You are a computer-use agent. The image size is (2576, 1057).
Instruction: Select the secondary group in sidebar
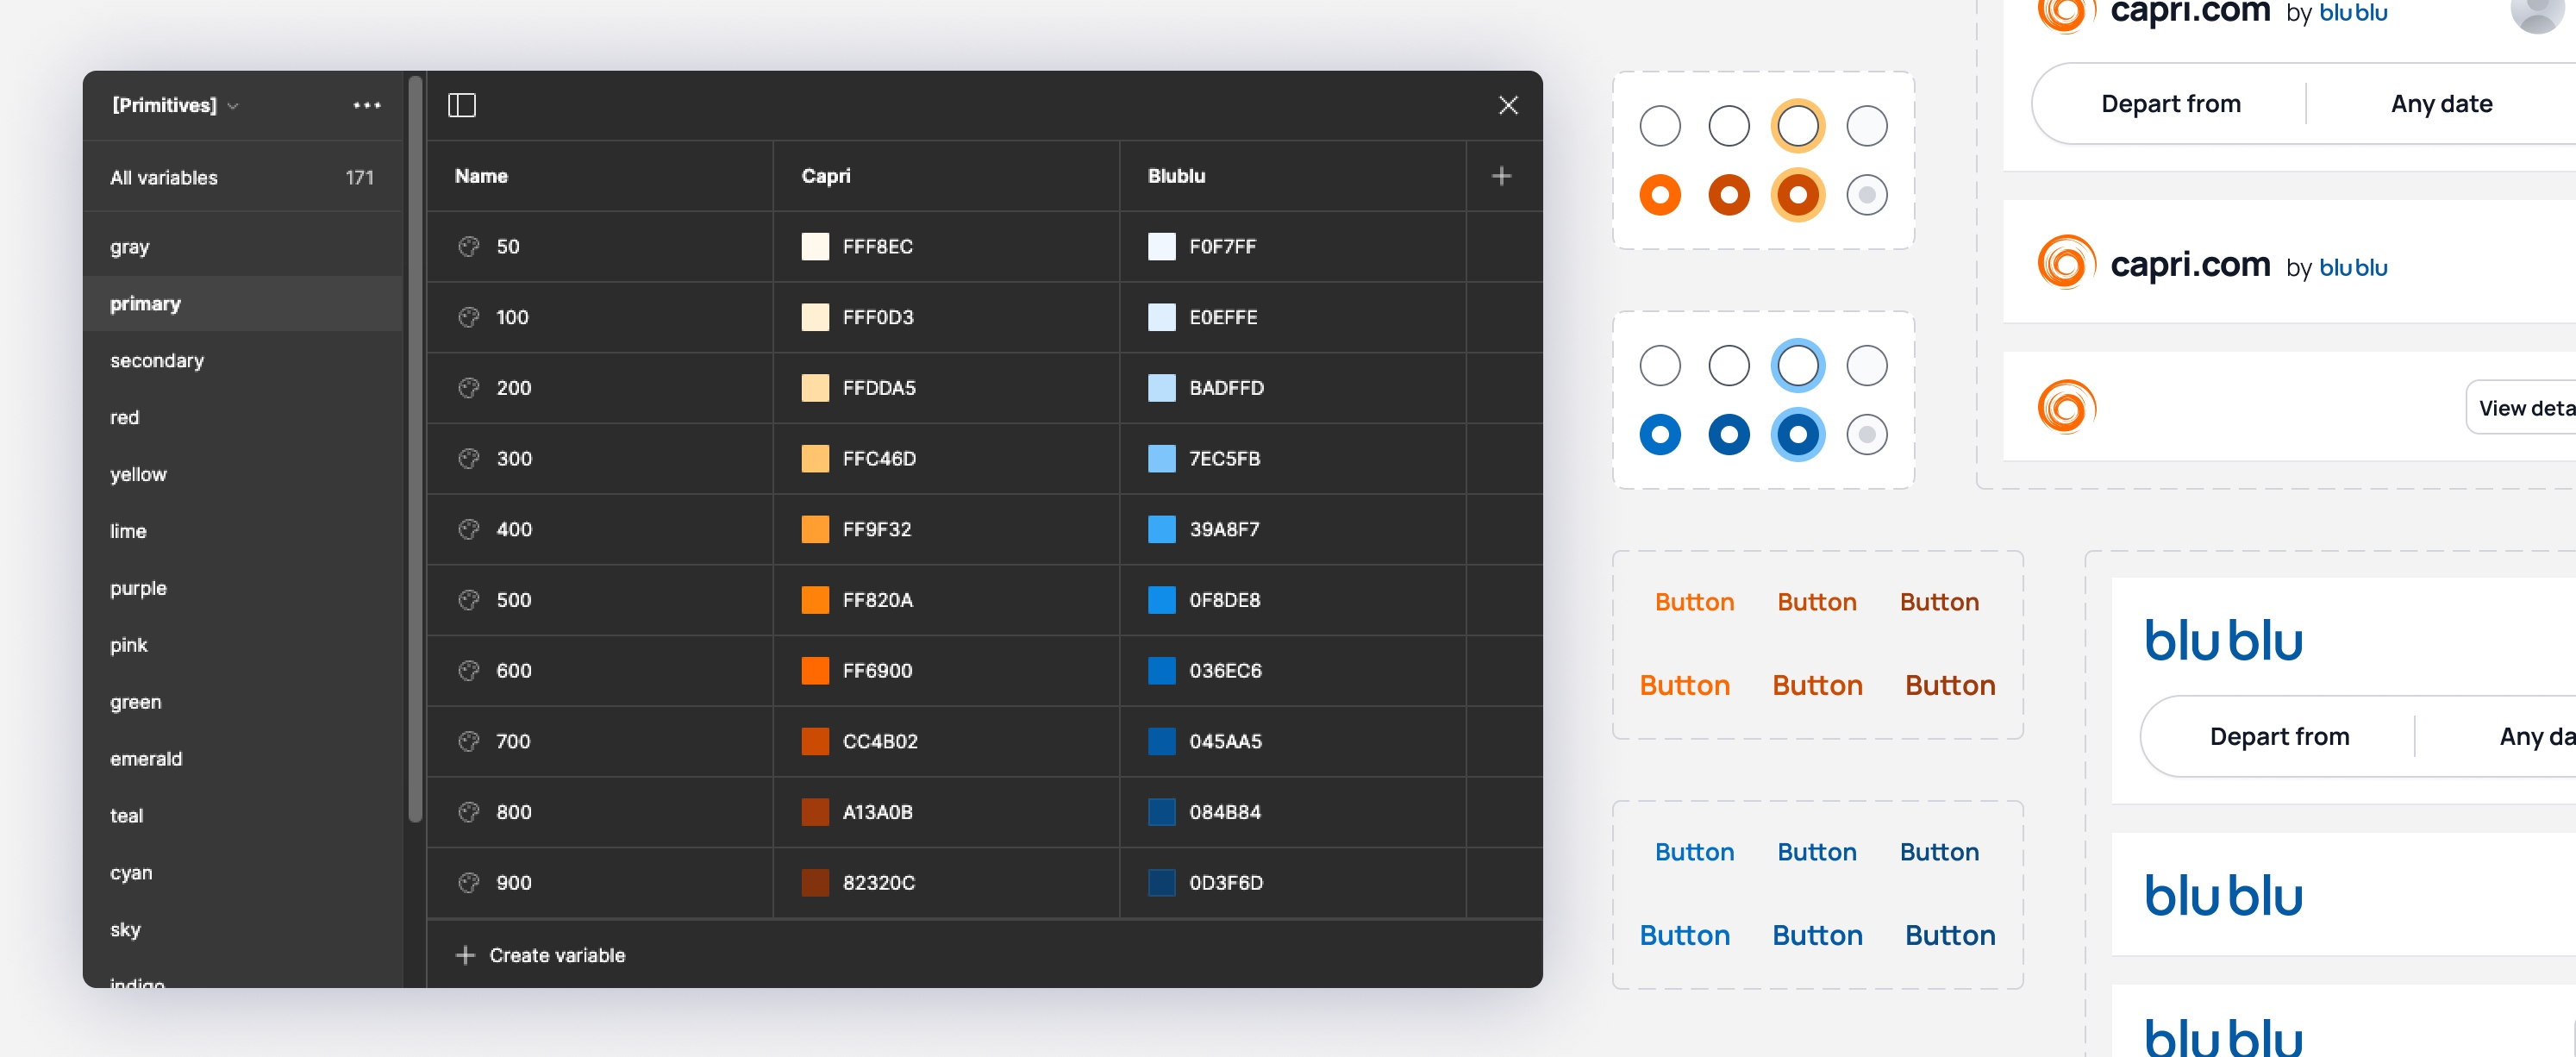[x=157, y=360]
